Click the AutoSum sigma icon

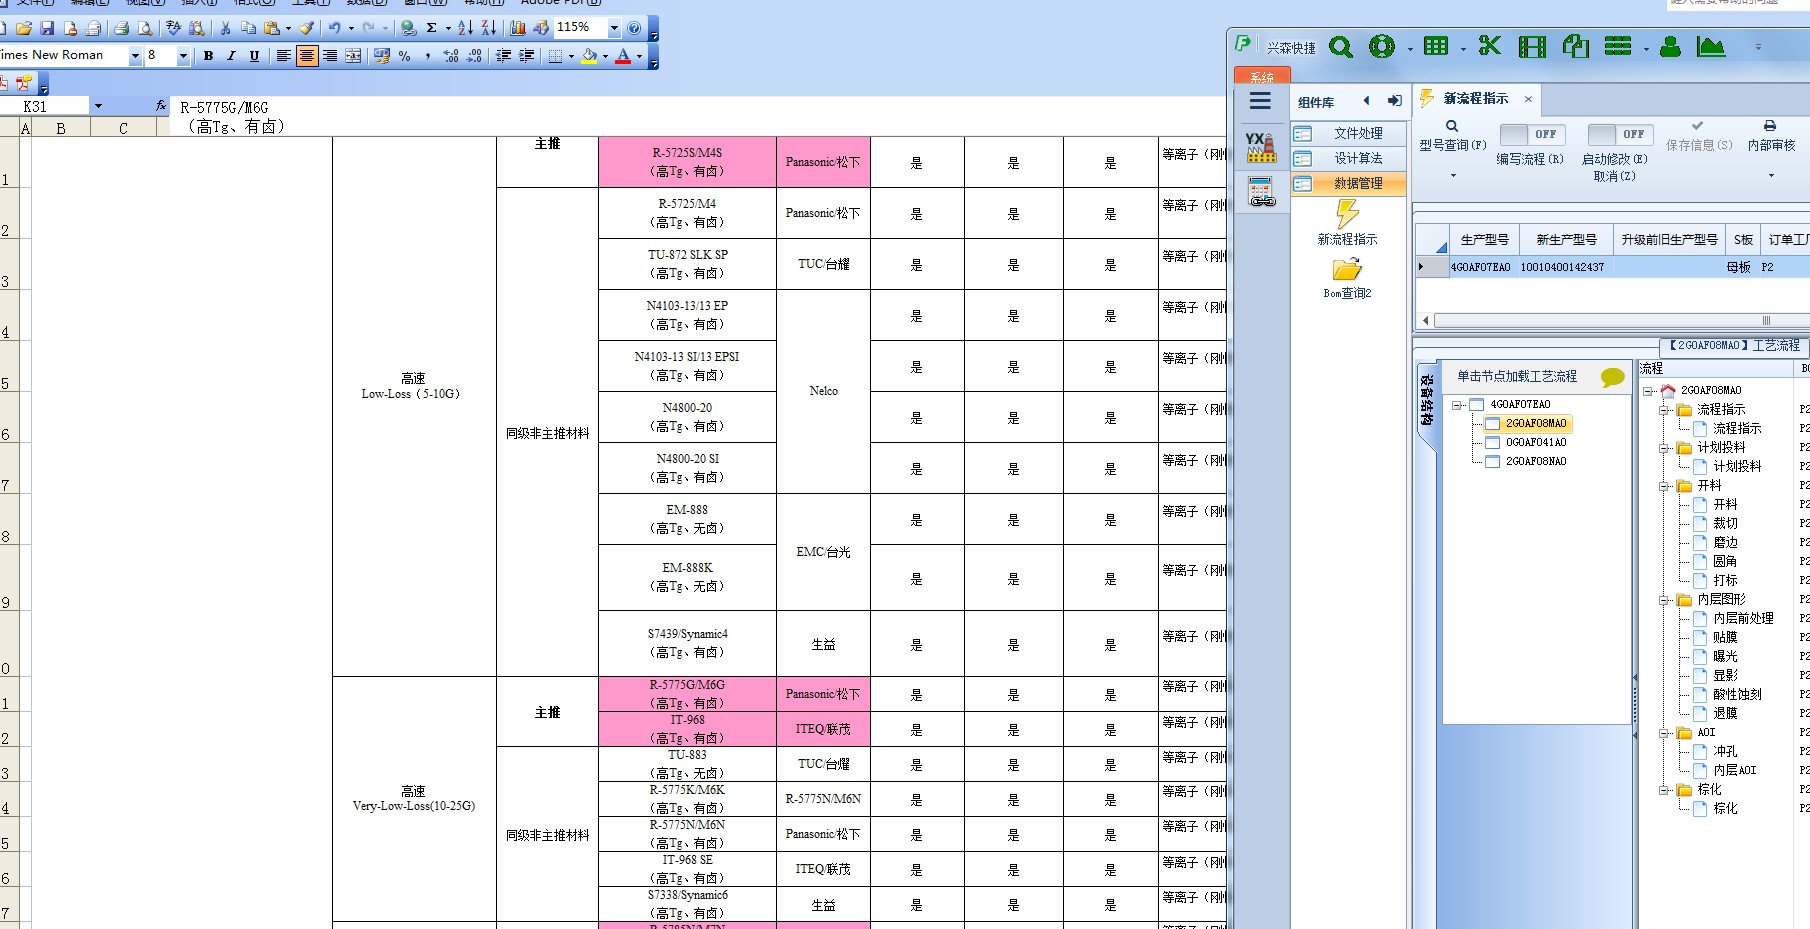432,28
